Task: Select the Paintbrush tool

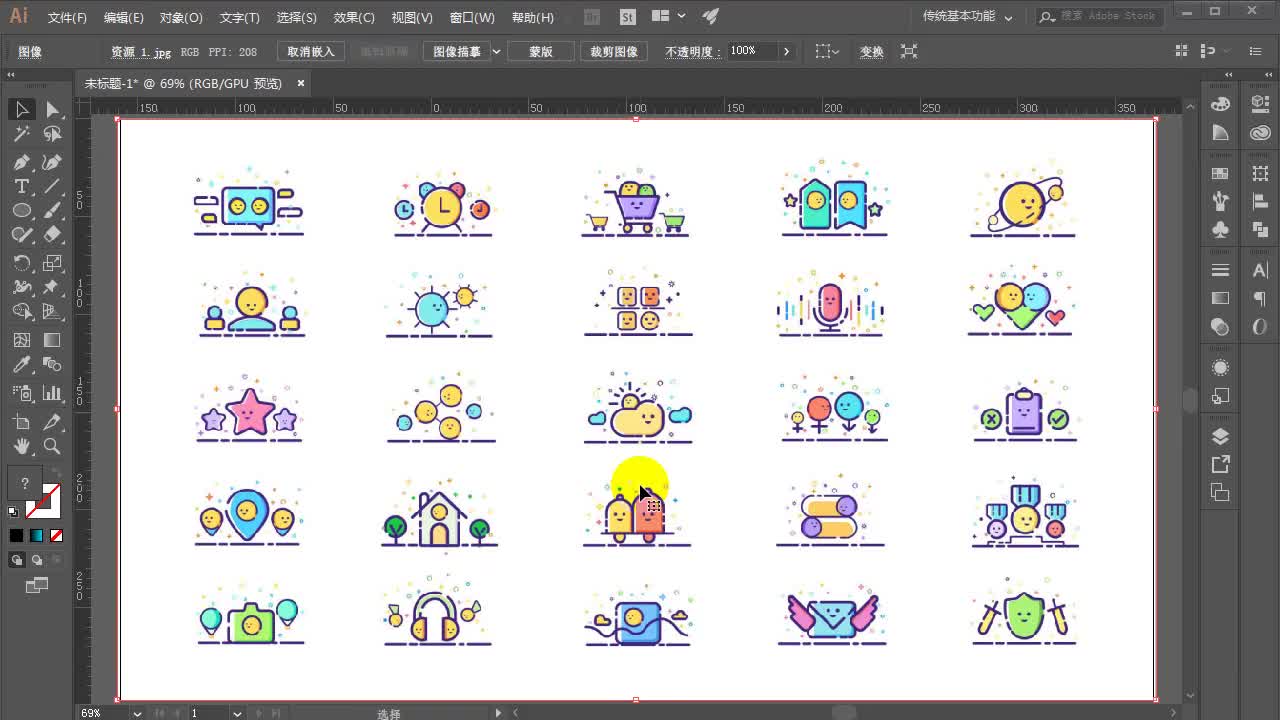Action: click(52, 211)
